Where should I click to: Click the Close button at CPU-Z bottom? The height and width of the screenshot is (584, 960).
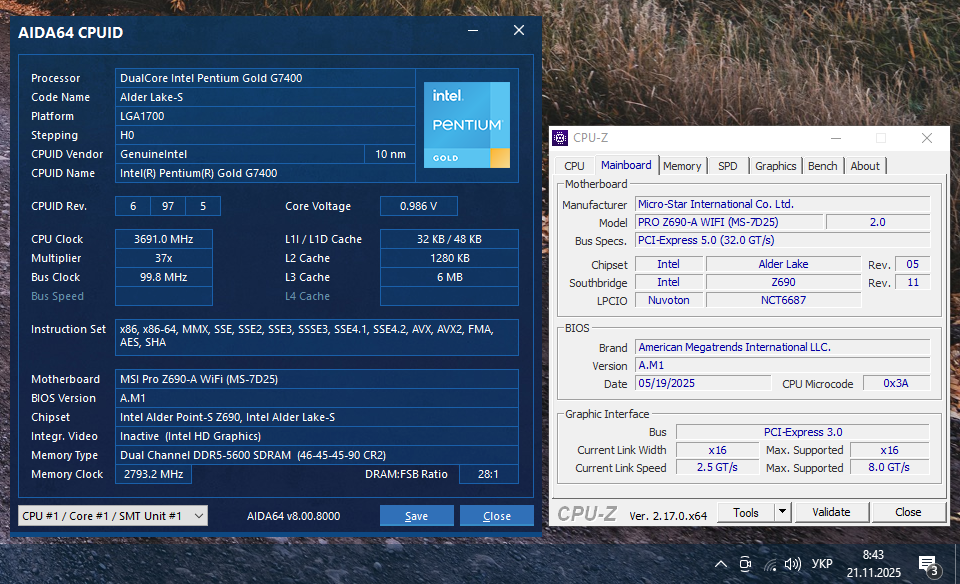click(x=908, y=512)
